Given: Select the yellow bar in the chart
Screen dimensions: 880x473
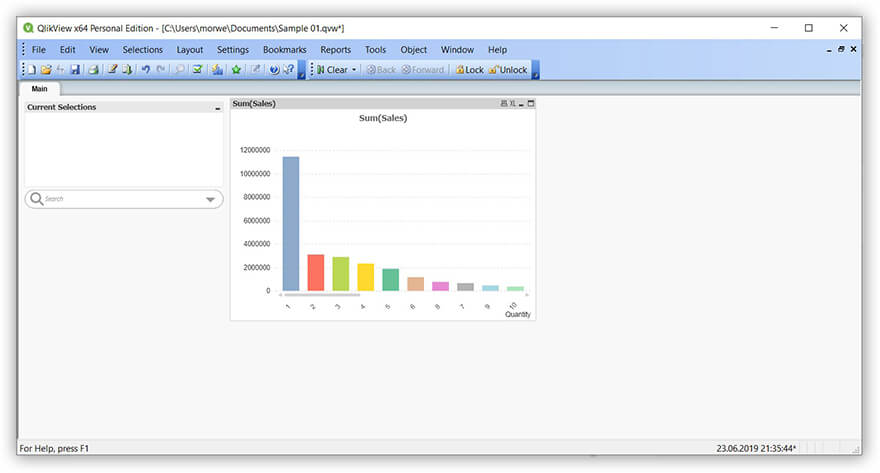Looking at the screenshot, I should pyautogui.click(x=365, y=277).
